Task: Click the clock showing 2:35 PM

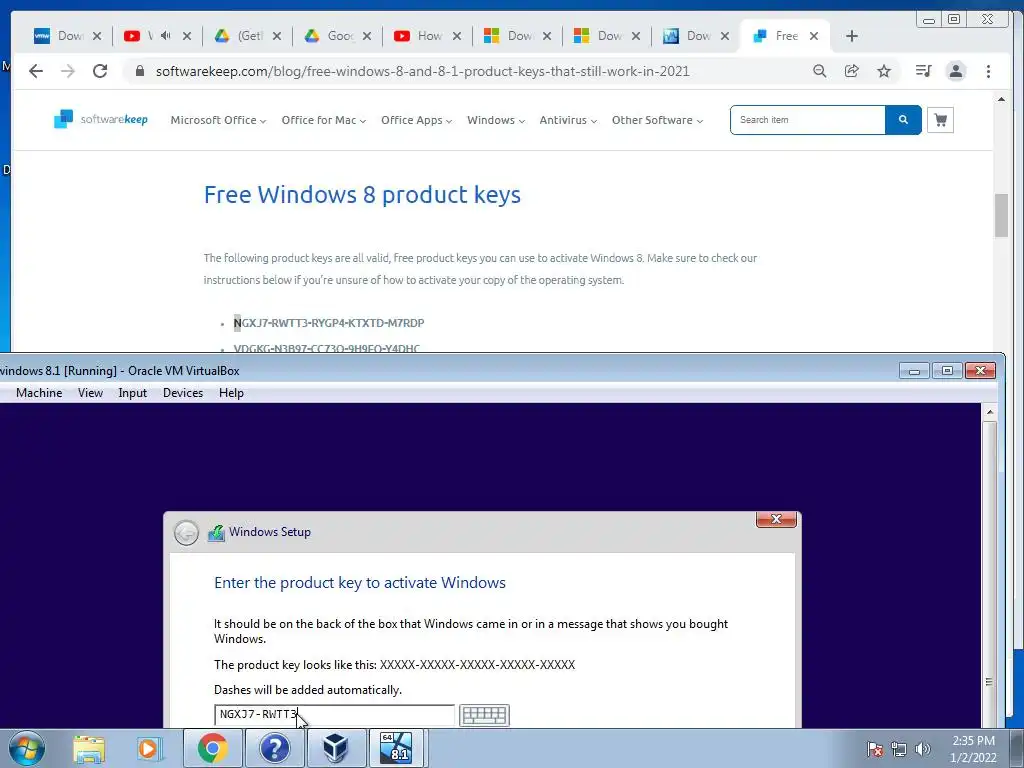Action: 973,741
